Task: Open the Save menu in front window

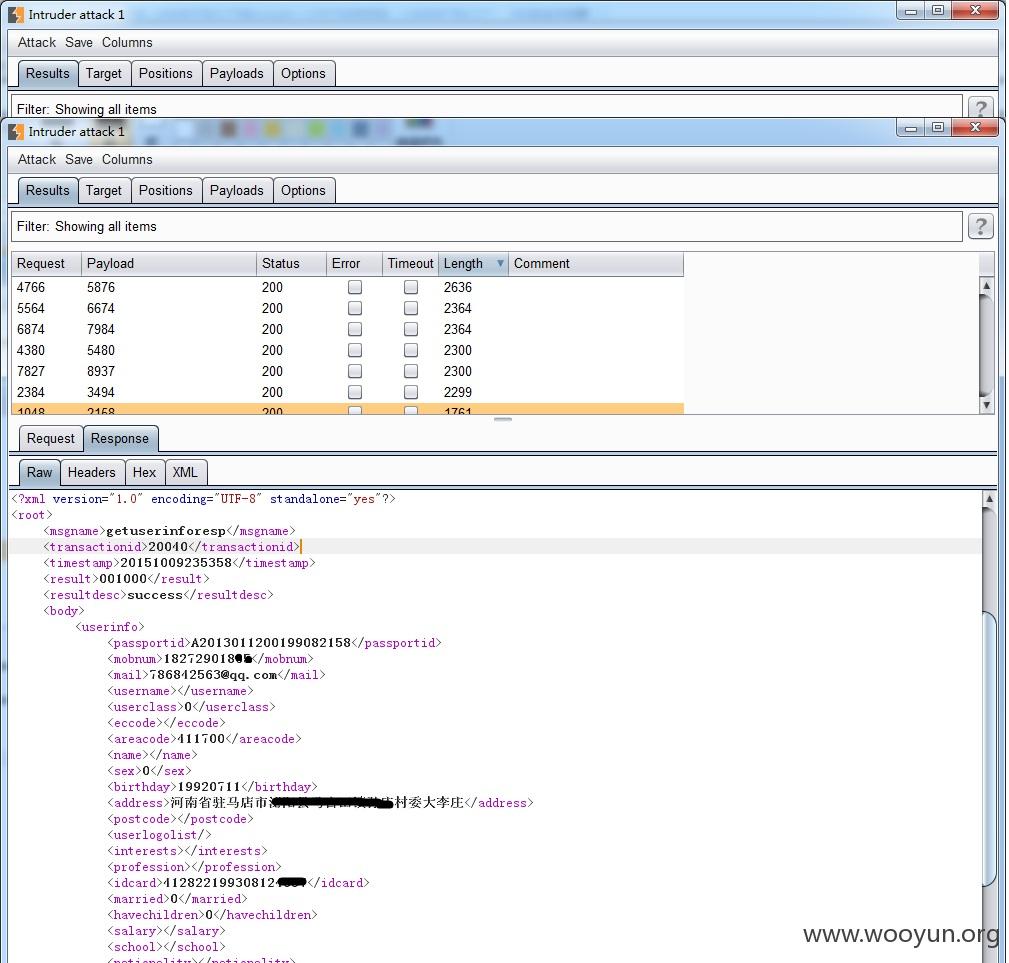Action: point(79,160)
